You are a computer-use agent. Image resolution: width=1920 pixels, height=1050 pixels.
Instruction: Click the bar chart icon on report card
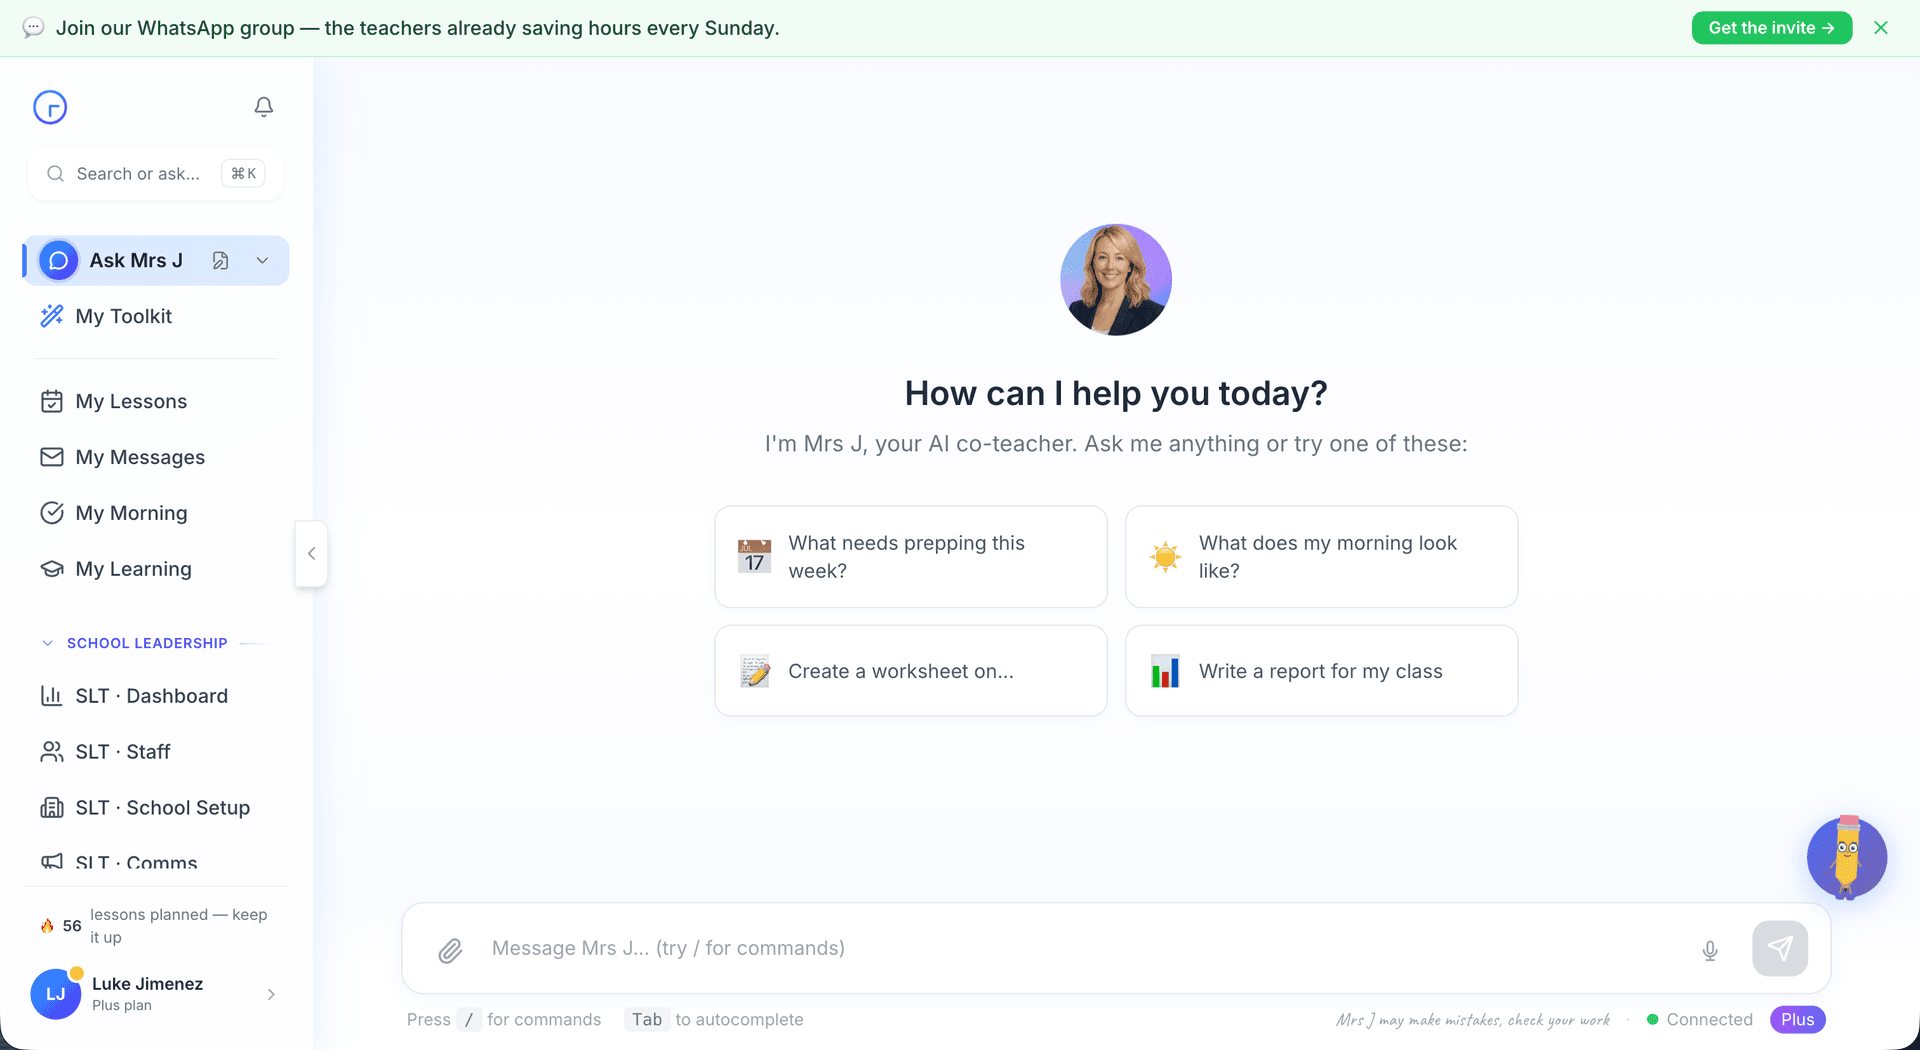1165,671
